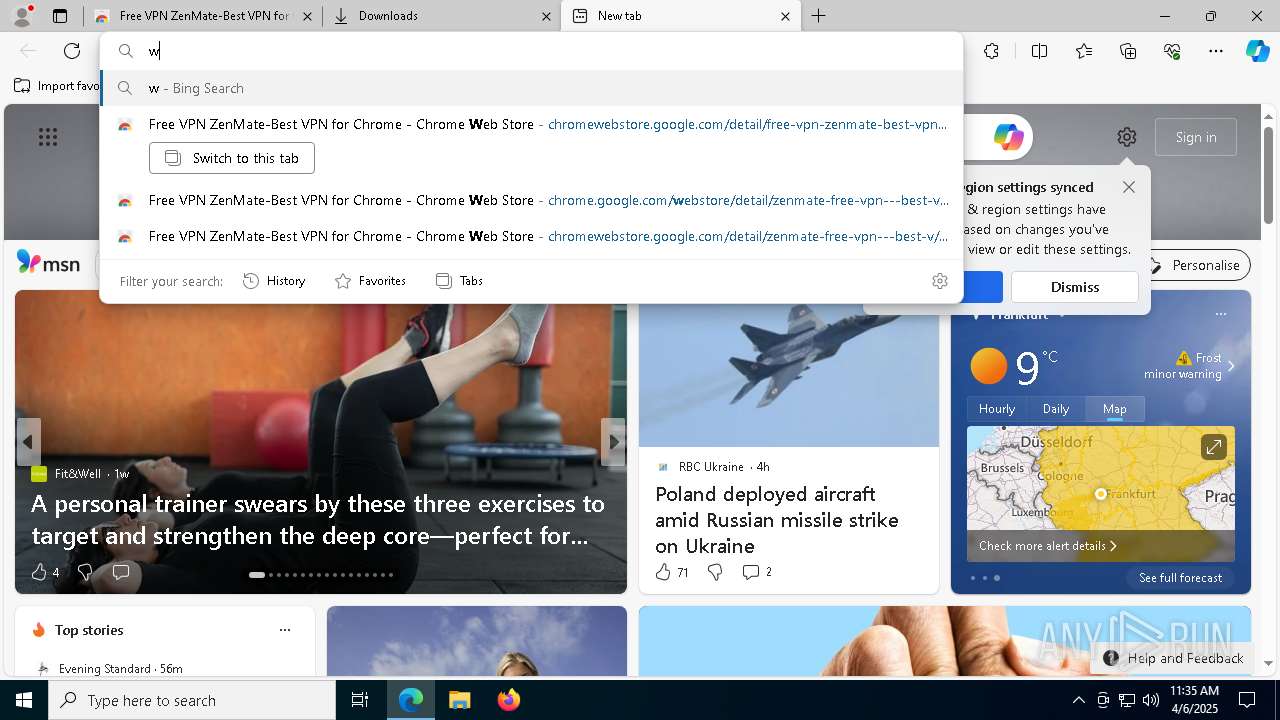1280x720 pixels.
Task: Open the Import favorites bookmark bar item
Action: [x=56, y=86]
